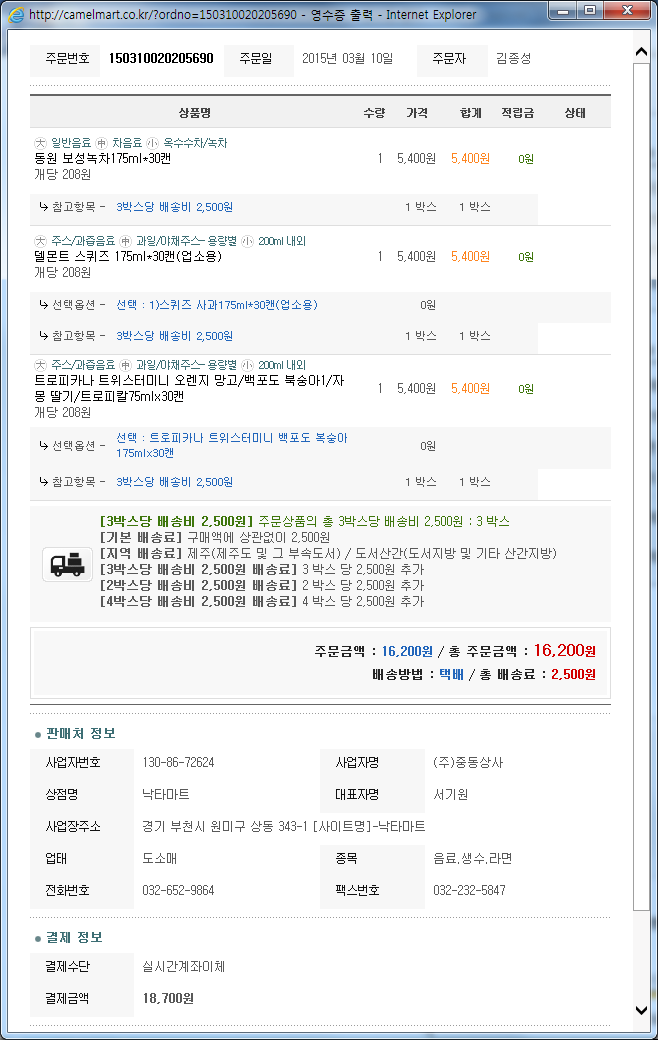
Task: Click 총 배송료 2,500원 value
Action: 573,674
